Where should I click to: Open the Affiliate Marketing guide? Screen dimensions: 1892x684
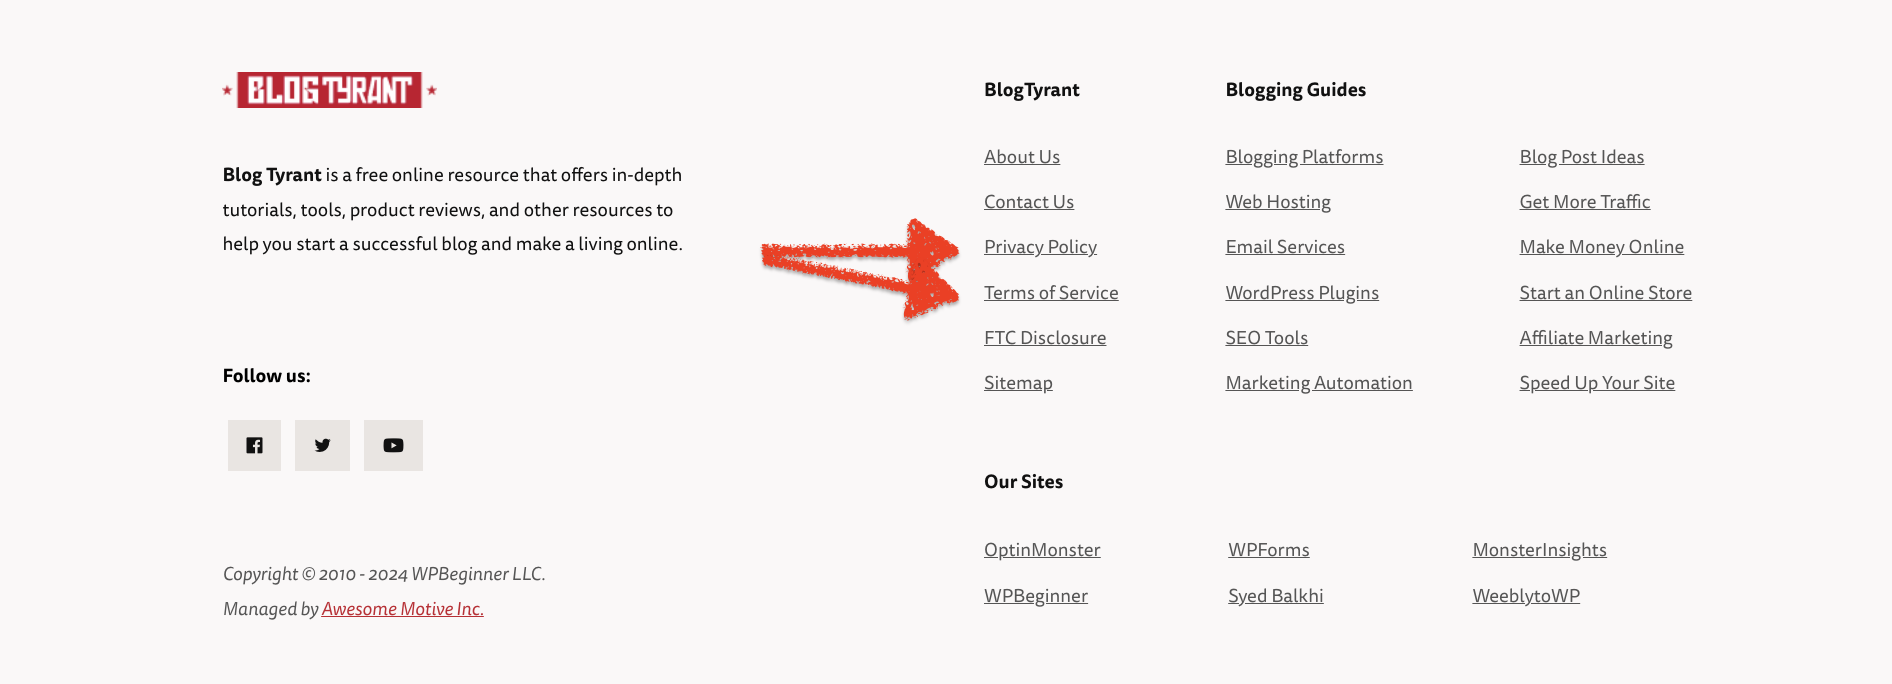click(1595, 338)
